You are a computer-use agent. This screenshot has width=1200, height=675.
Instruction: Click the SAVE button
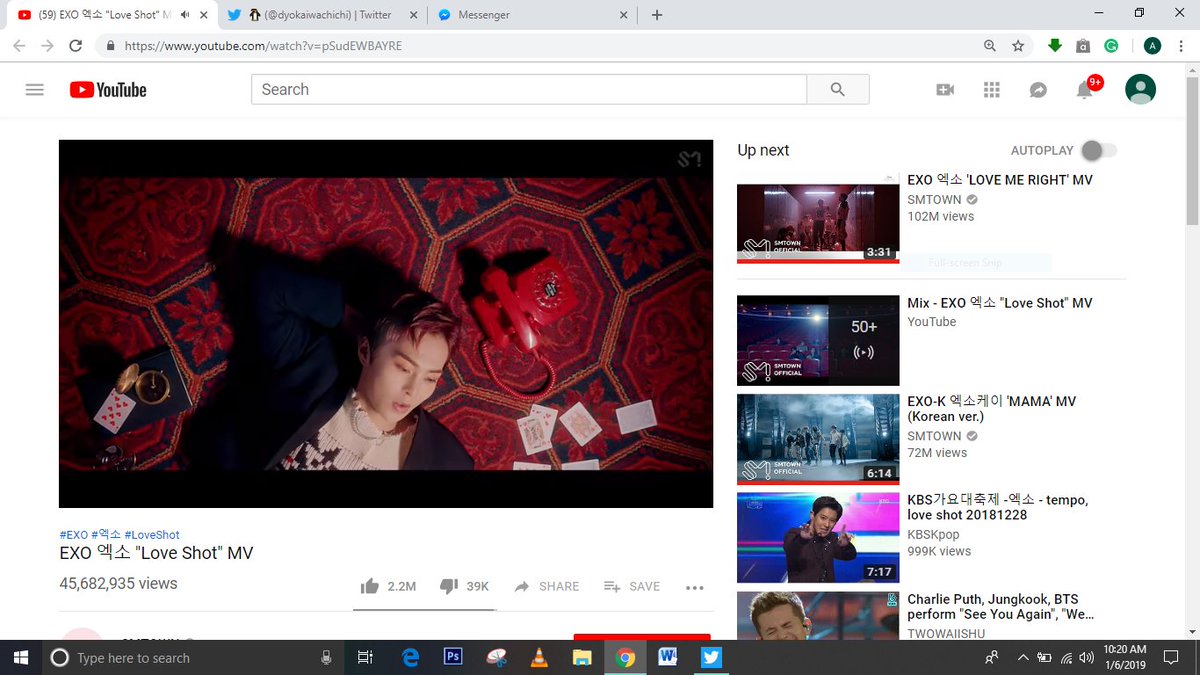(632, 586)
